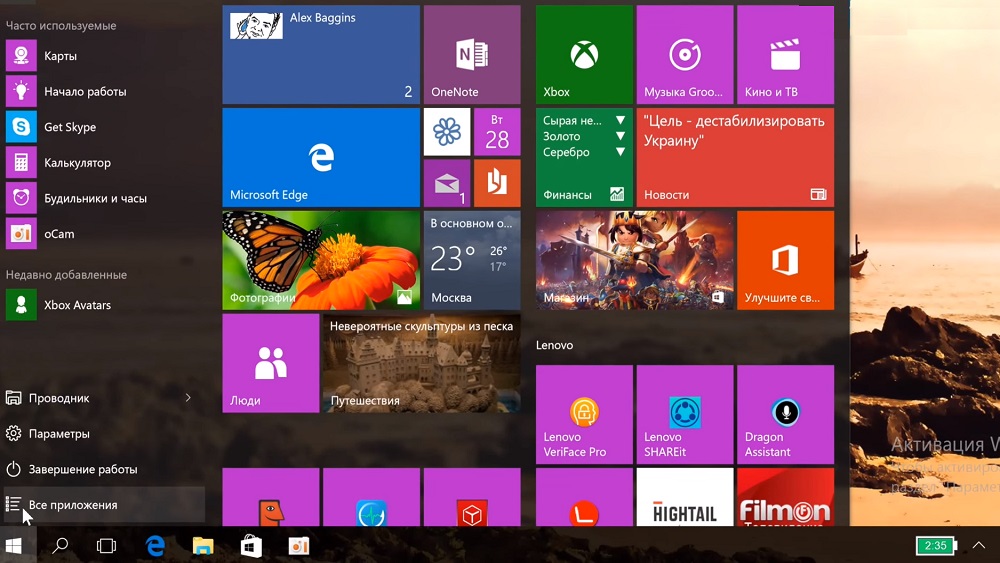The height and width of the screenshot is (563, 1000).
Task: Show hidden system tray icons
Action: point(979,545)
